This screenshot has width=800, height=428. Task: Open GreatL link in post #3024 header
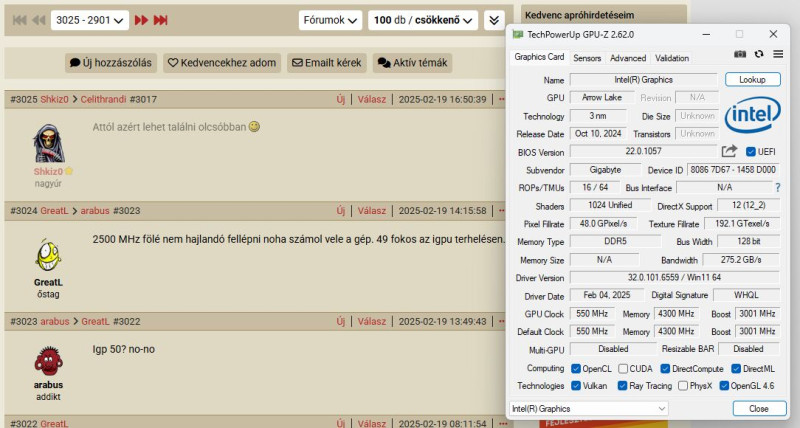[x=54, y=211]
